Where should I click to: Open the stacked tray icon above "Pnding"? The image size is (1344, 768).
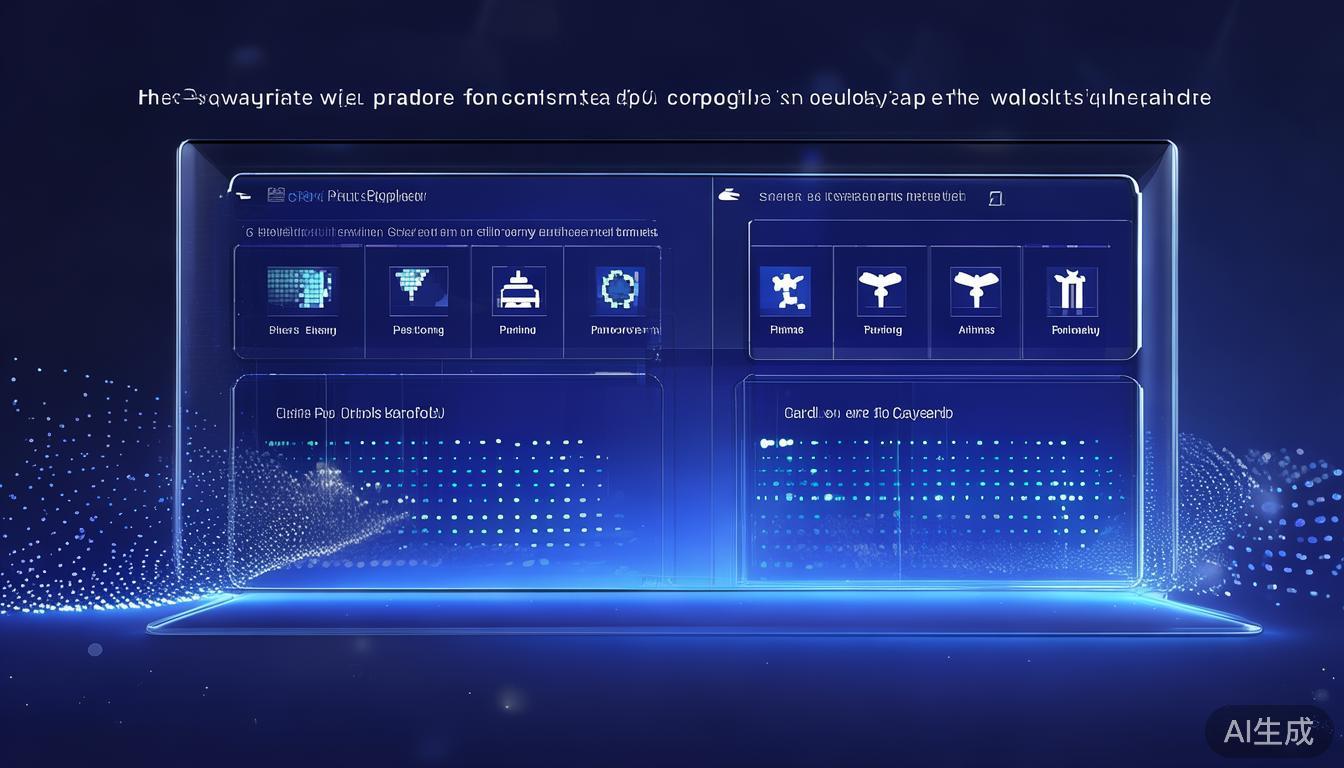pos(518,289)
